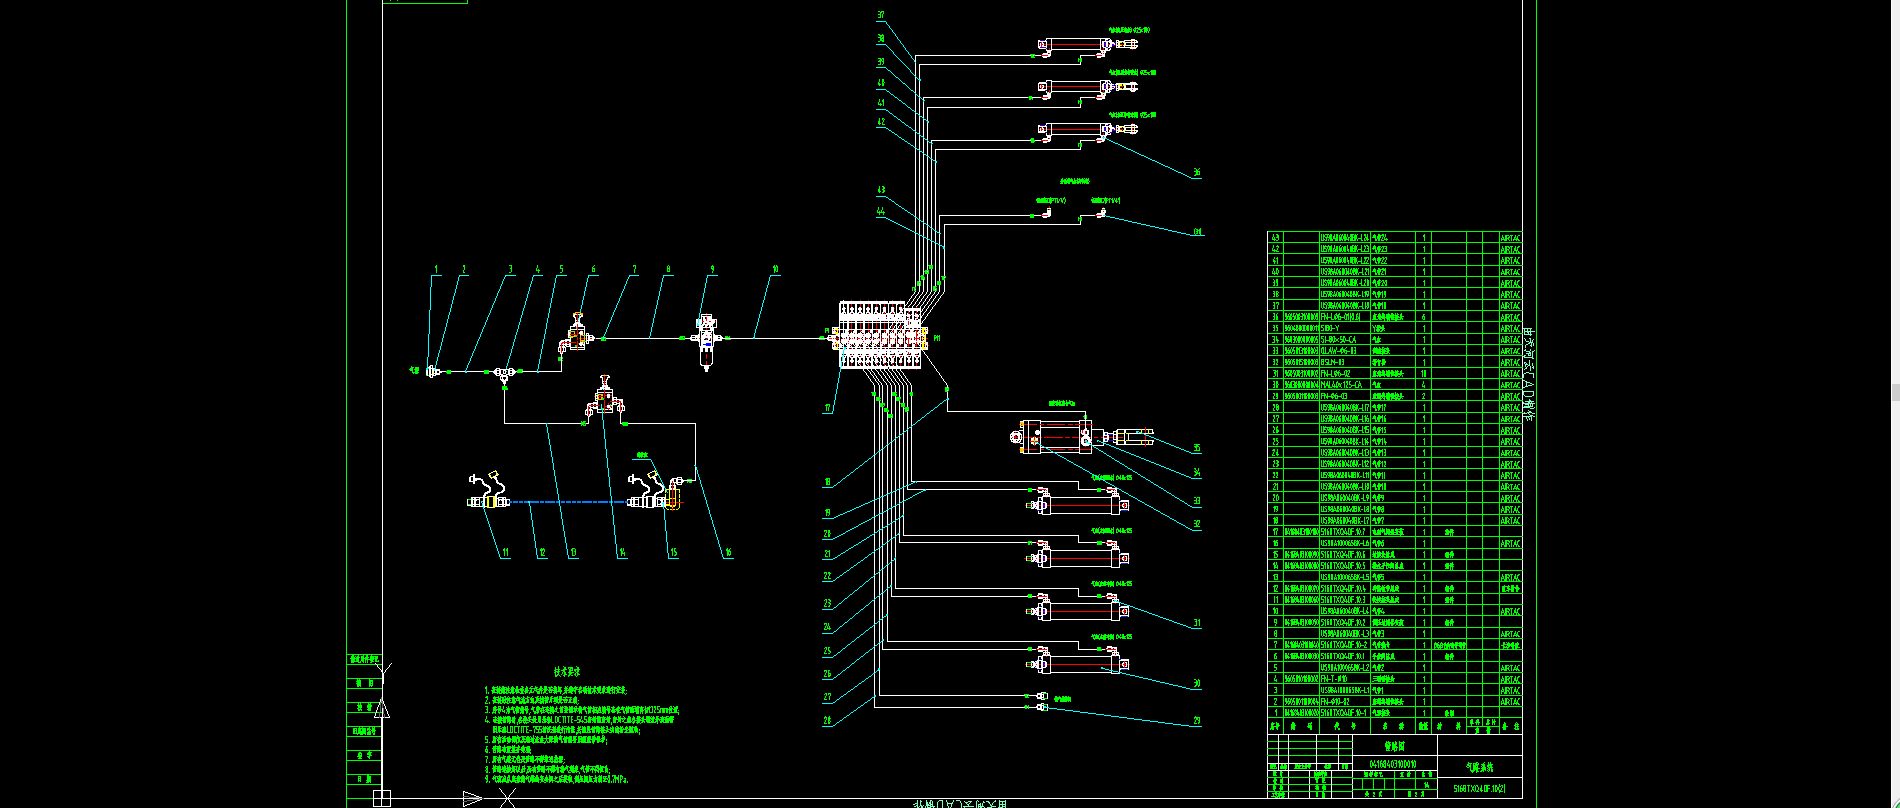
Task: Select callout number 13 label
Action: pos(573,552)
